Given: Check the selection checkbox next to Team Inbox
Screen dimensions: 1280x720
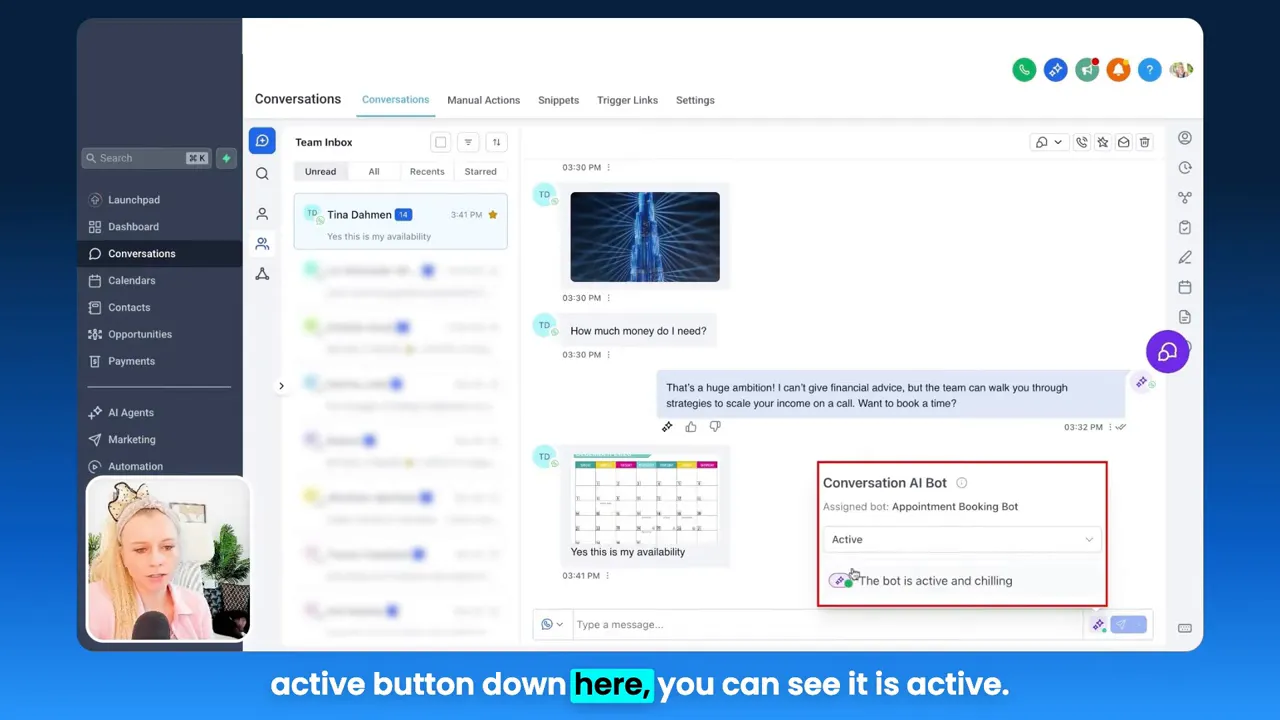Looking at the screenshot, I should (x=440, y=142).
